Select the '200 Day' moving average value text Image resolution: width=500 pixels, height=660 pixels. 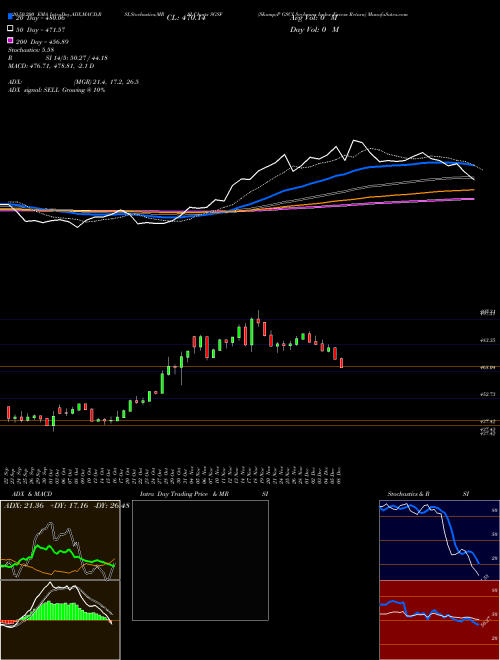click(42, 42)
